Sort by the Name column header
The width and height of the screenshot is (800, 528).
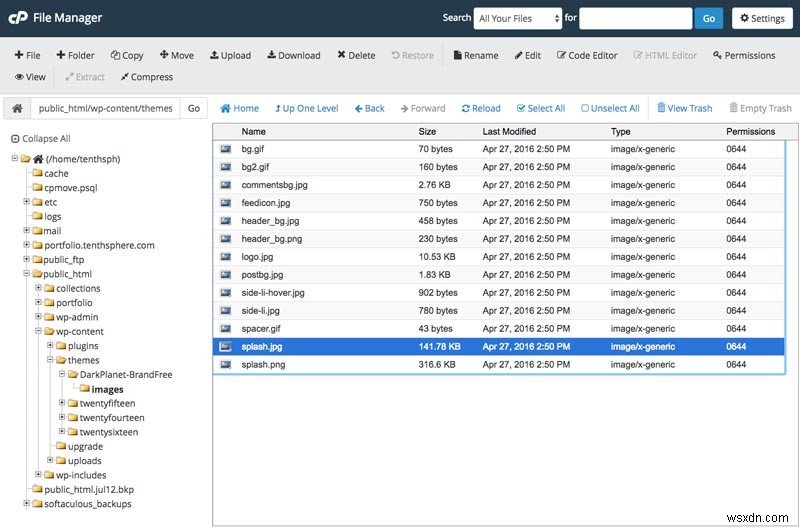point(254,132)
